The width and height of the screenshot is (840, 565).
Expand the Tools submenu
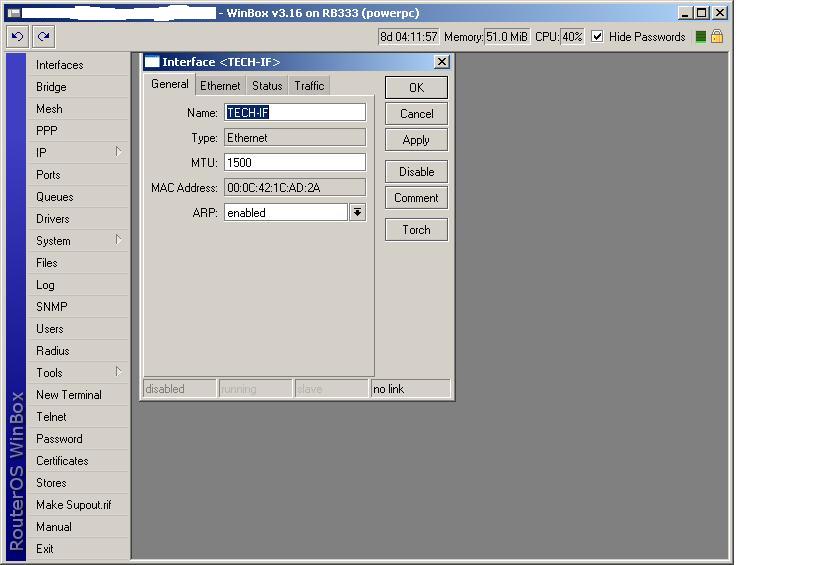118,372
